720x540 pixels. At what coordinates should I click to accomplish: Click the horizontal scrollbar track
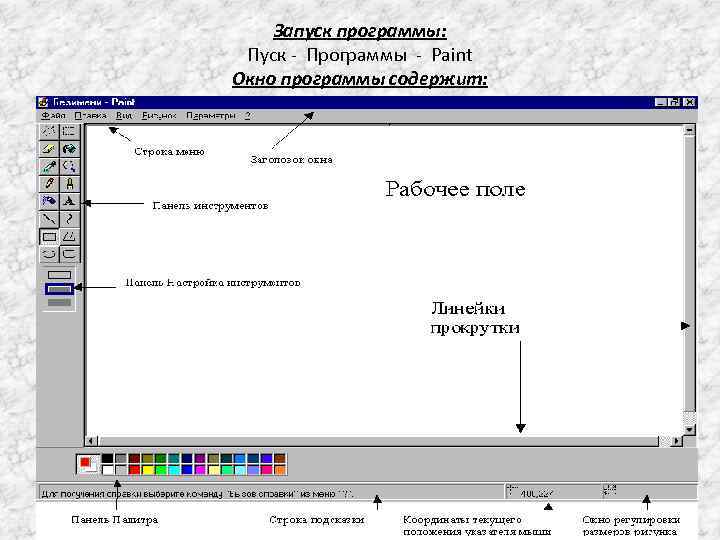coord(384,441)
